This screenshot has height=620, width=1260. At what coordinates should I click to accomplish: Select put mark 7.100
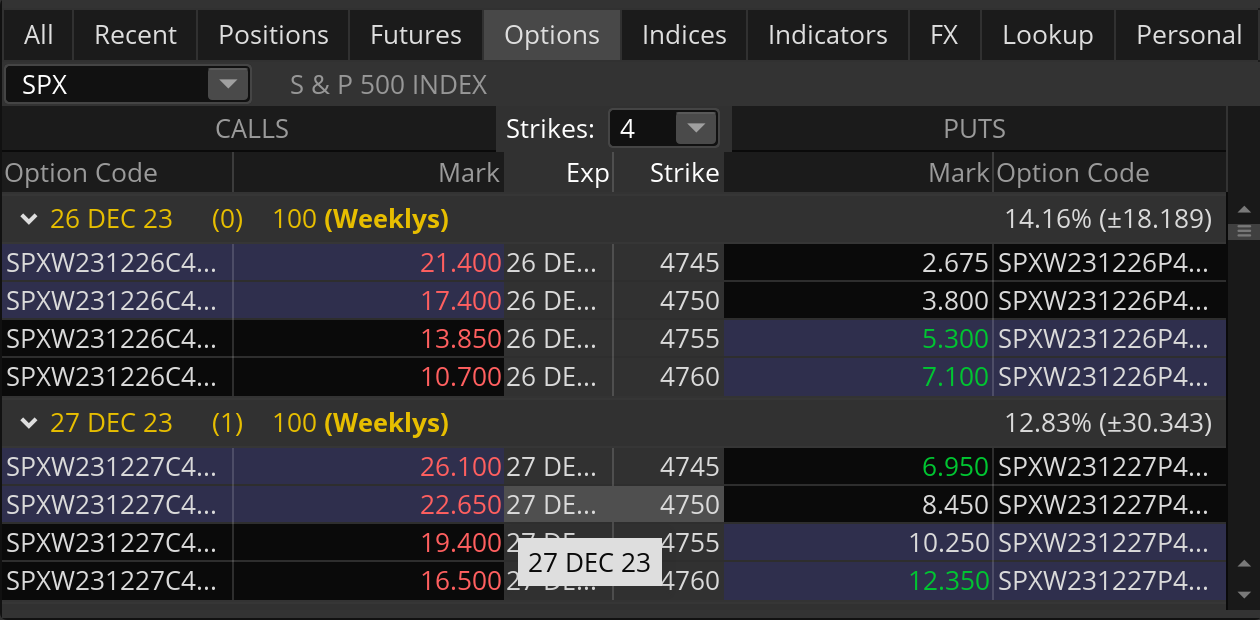point(955,377)
